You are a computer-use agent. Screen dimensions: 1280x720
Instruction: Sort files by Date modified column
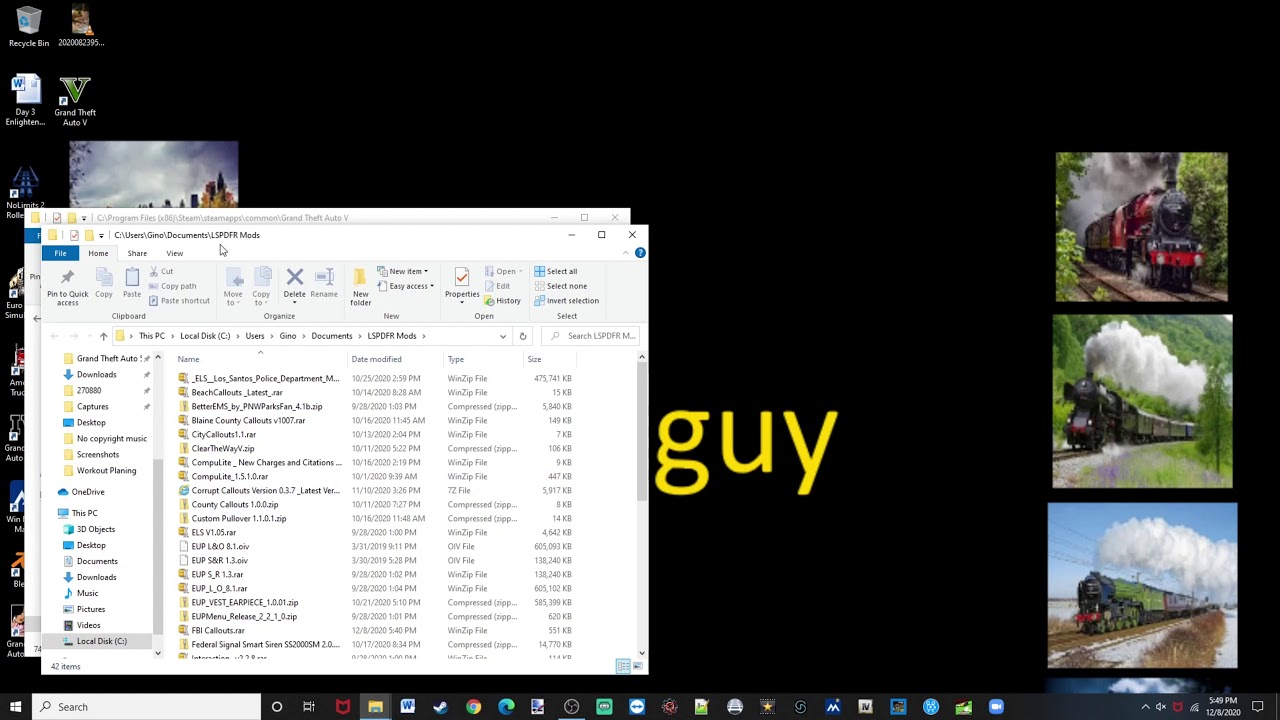pyautogui.click(x=376, y=359)
